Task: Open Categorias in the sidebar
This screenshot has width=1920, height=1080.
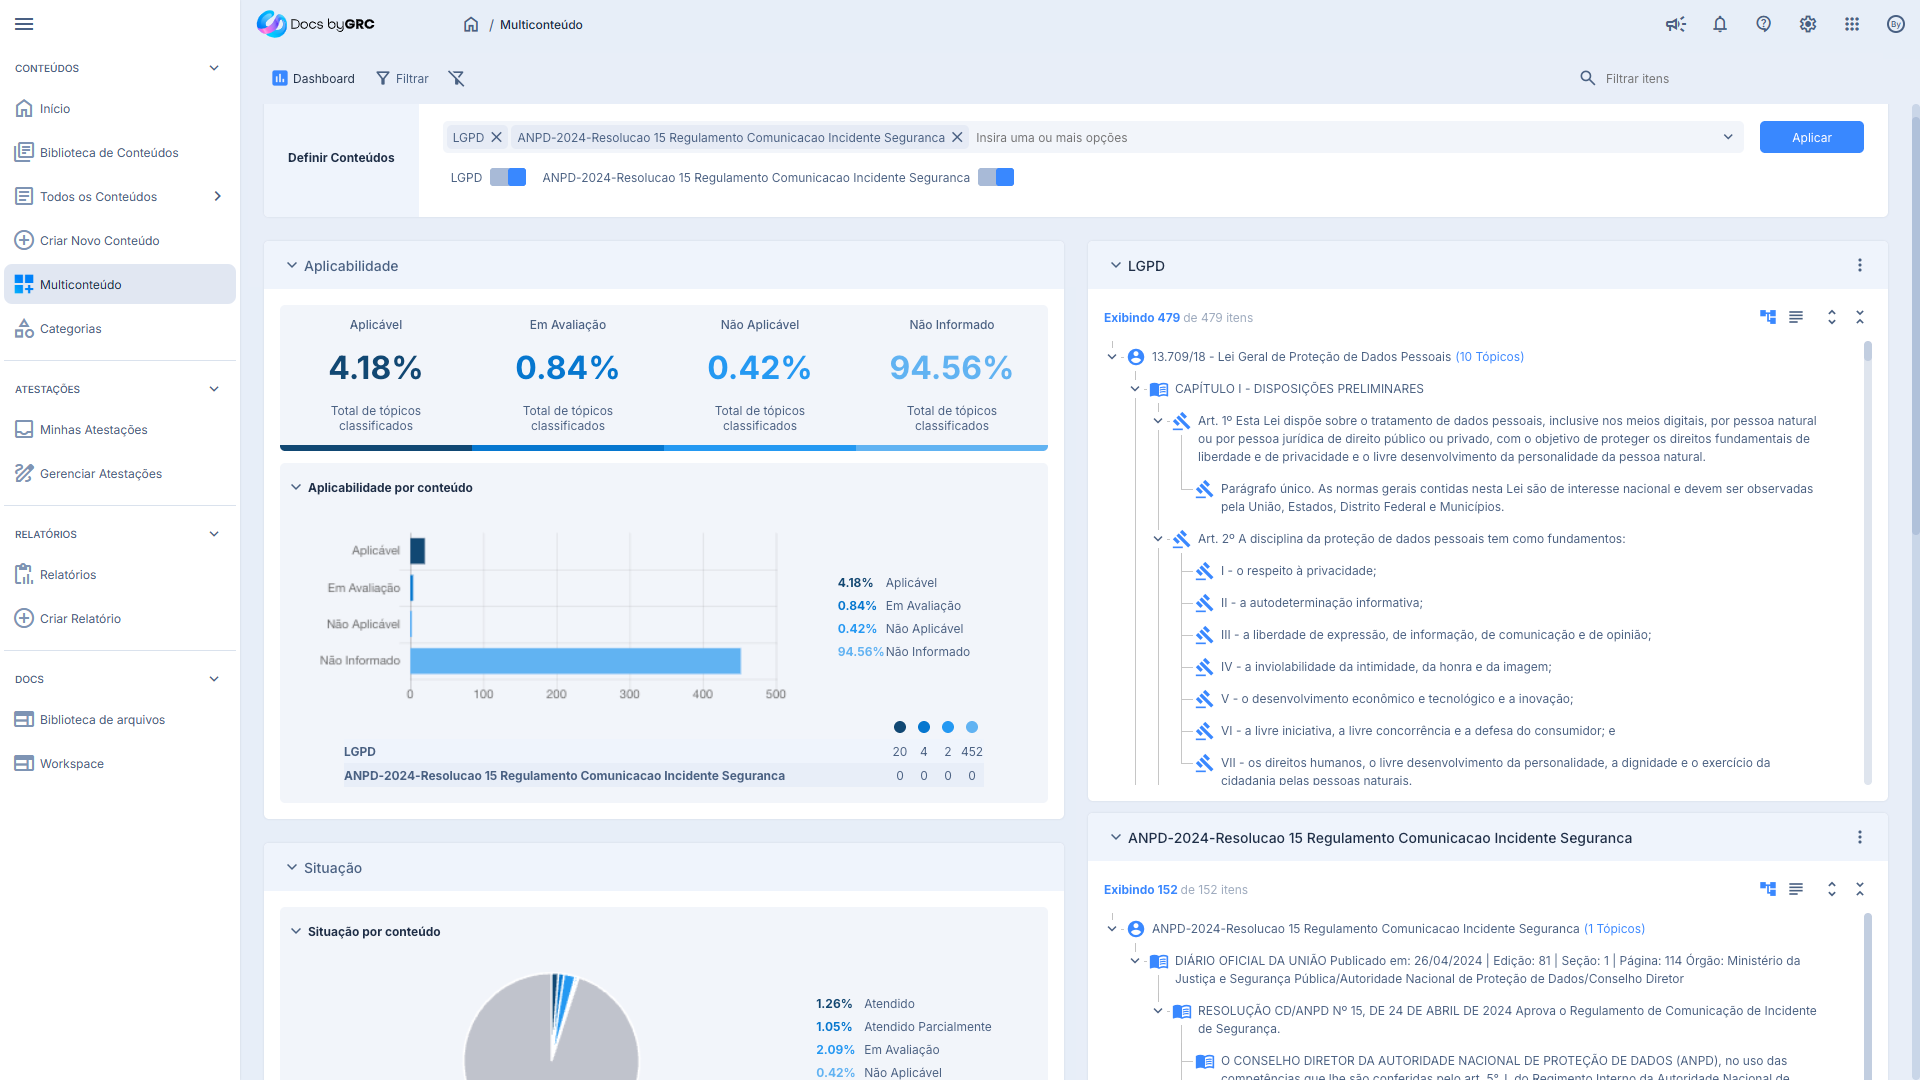Action: pos(70,328)
